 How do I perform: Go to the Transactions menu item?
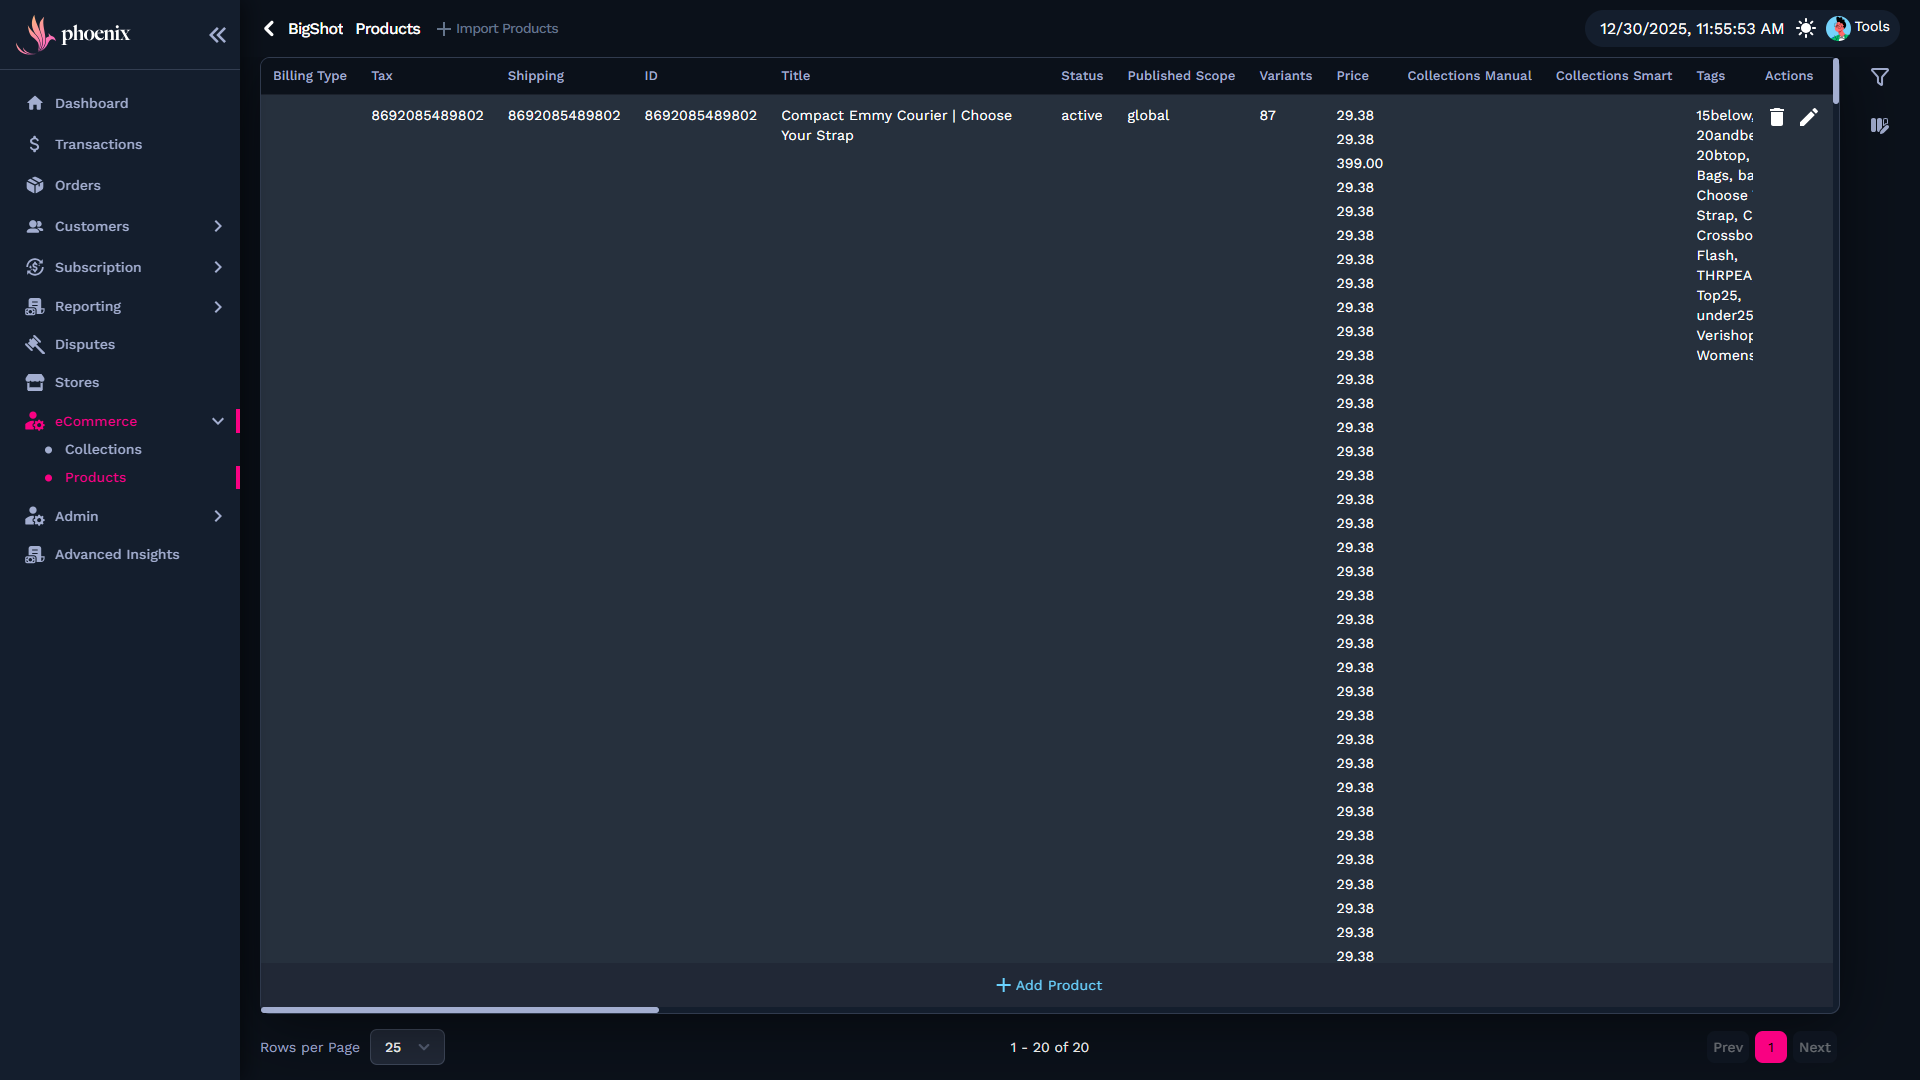pos(98,144)
